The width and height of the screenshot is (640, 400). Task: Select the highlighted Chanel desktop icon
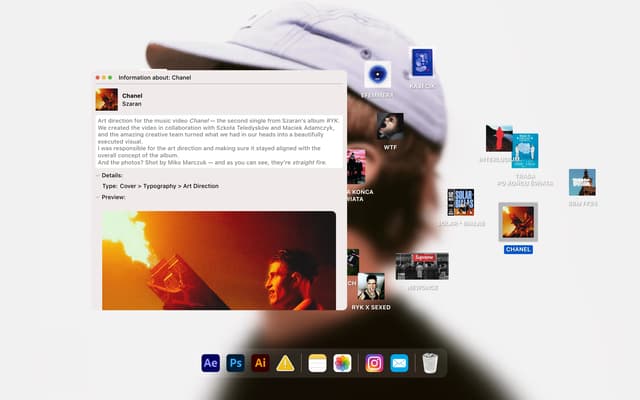click(518, 222)
